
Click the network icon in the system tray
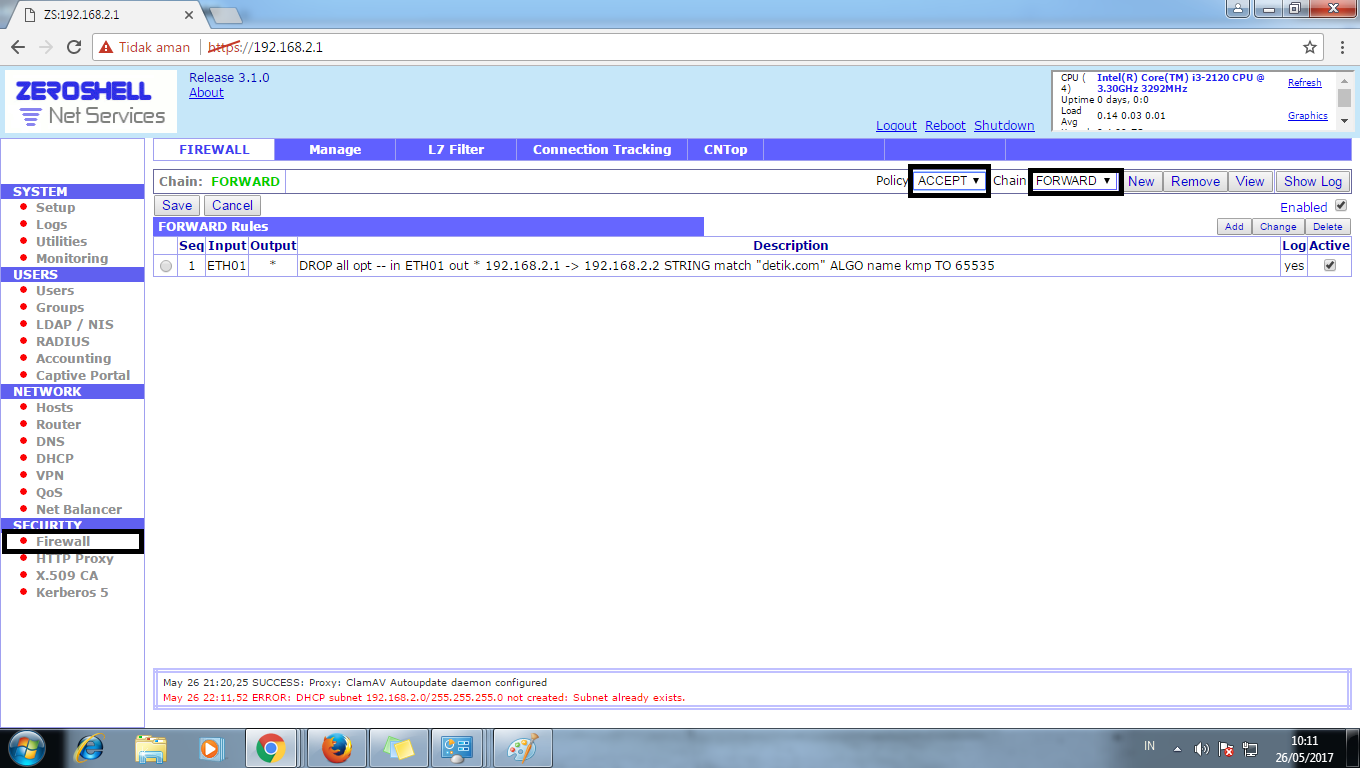coord(1250,747)
